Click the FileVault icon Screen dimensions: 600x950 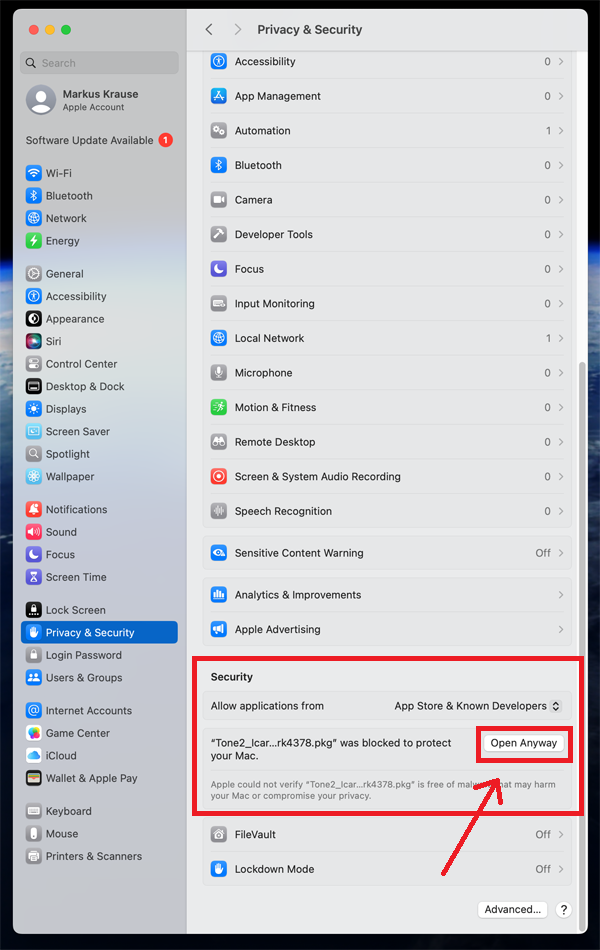[x=219, y=834]
